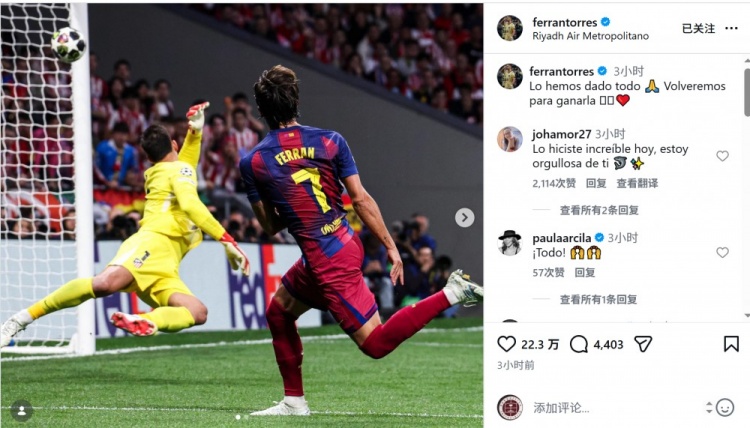The width and height of the screenshot is (750, 428).
Task: Like the post with the heart icon
Action: pyautogui.click(x=507, y=344)
